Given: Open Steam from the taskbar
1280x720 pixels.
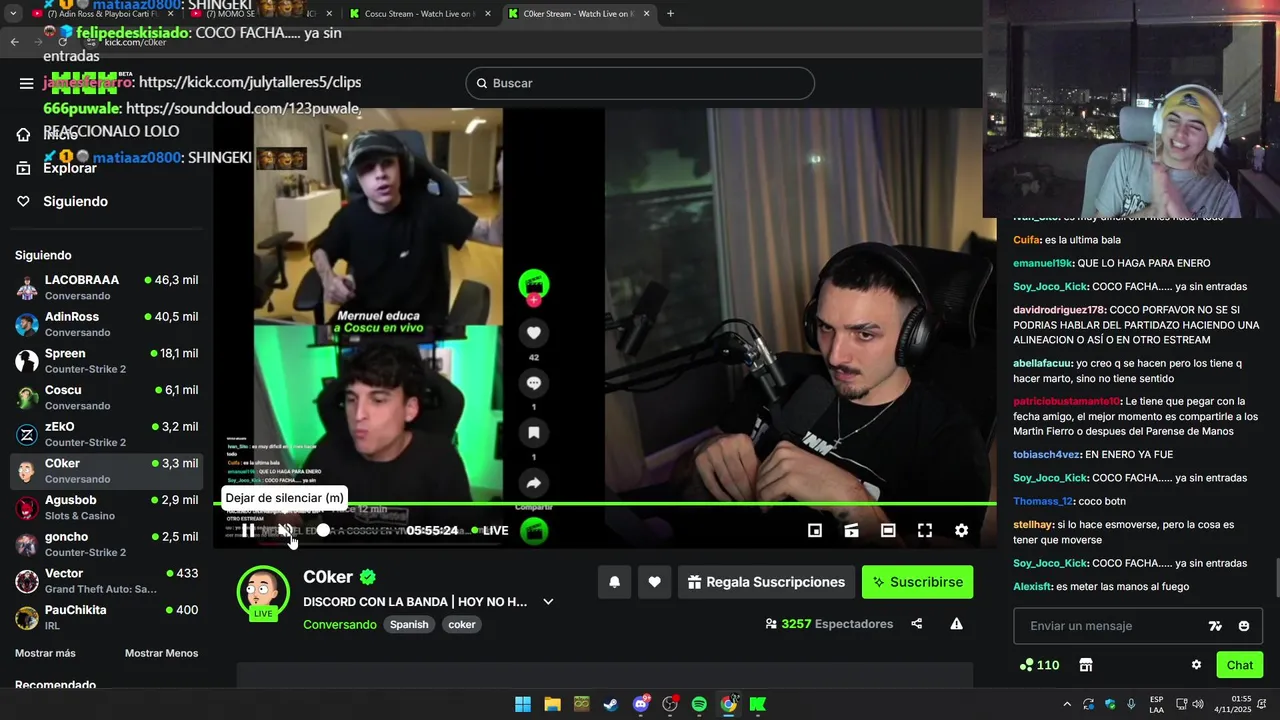Looking at the screenshot, I should coord(611,704).
